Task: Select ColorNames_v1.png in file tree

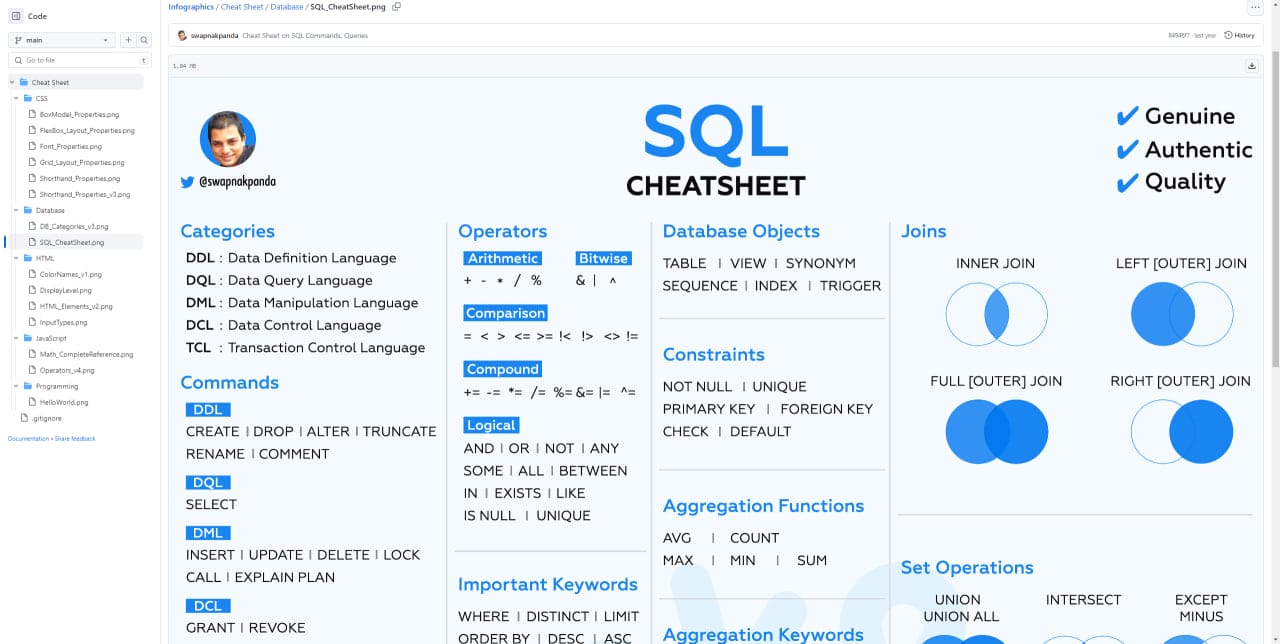Action: (x=70, y=274)
